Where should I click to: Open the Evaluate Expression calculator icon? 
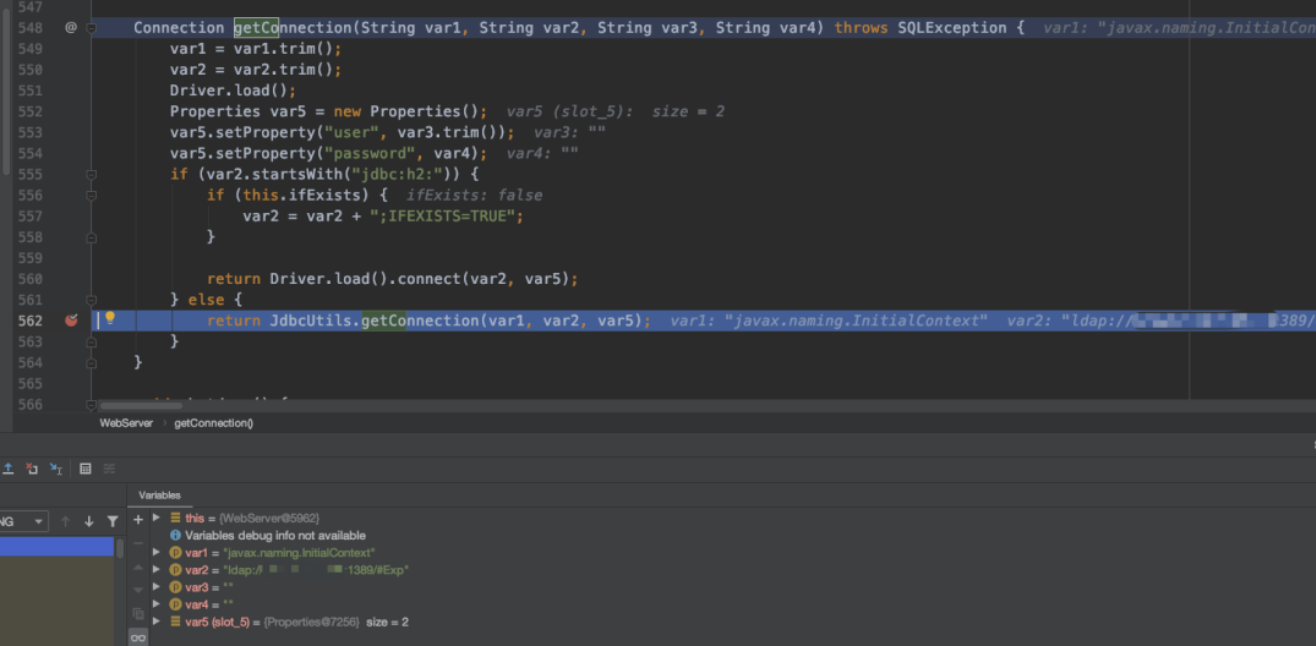[x=85, y=468]
